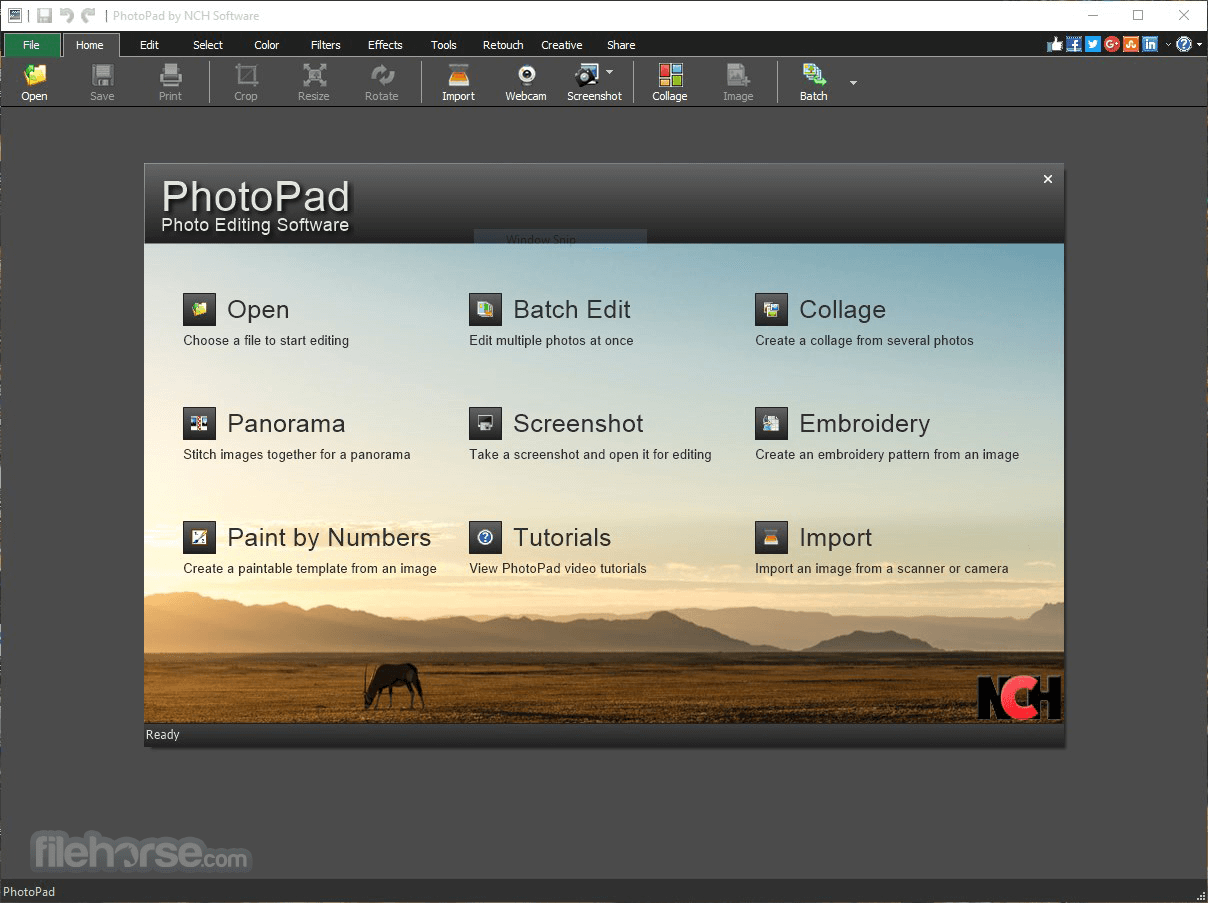This screenshot has height=903, width=1208.
Task: Share via the Twitter icon
Action: (x=1093, y=44)
